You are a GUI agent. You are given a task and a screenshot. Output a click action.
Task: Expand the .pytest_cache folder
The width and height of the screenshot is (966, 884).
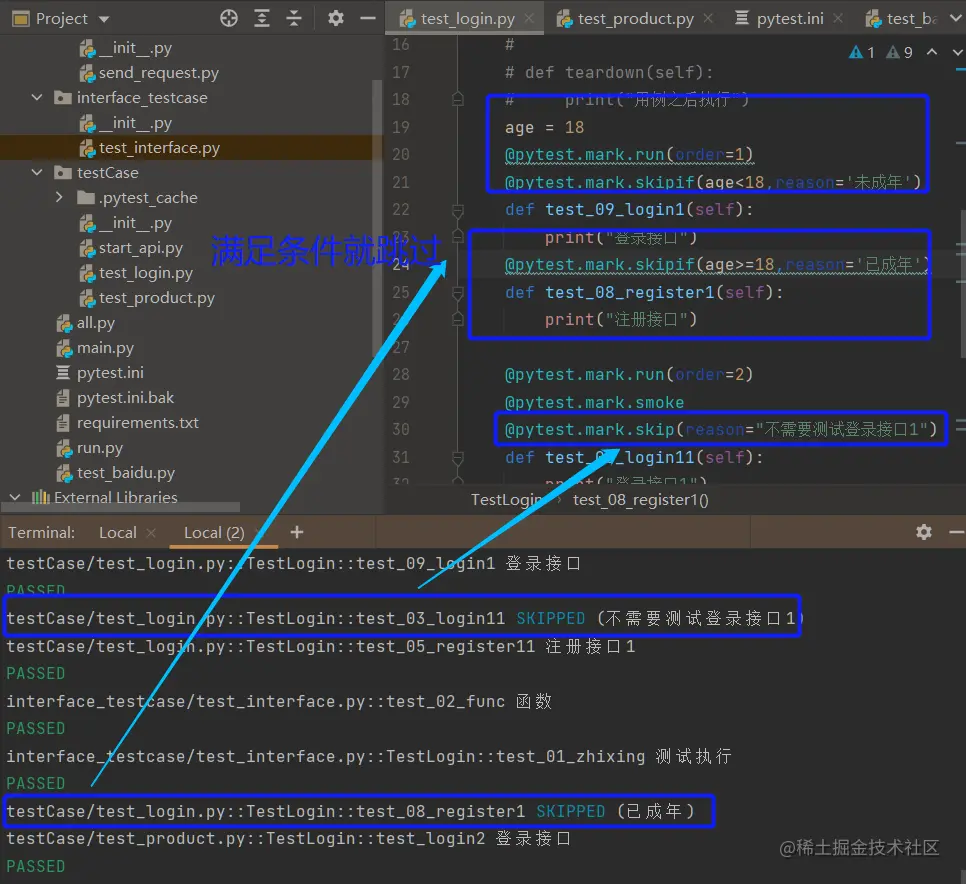59,198
